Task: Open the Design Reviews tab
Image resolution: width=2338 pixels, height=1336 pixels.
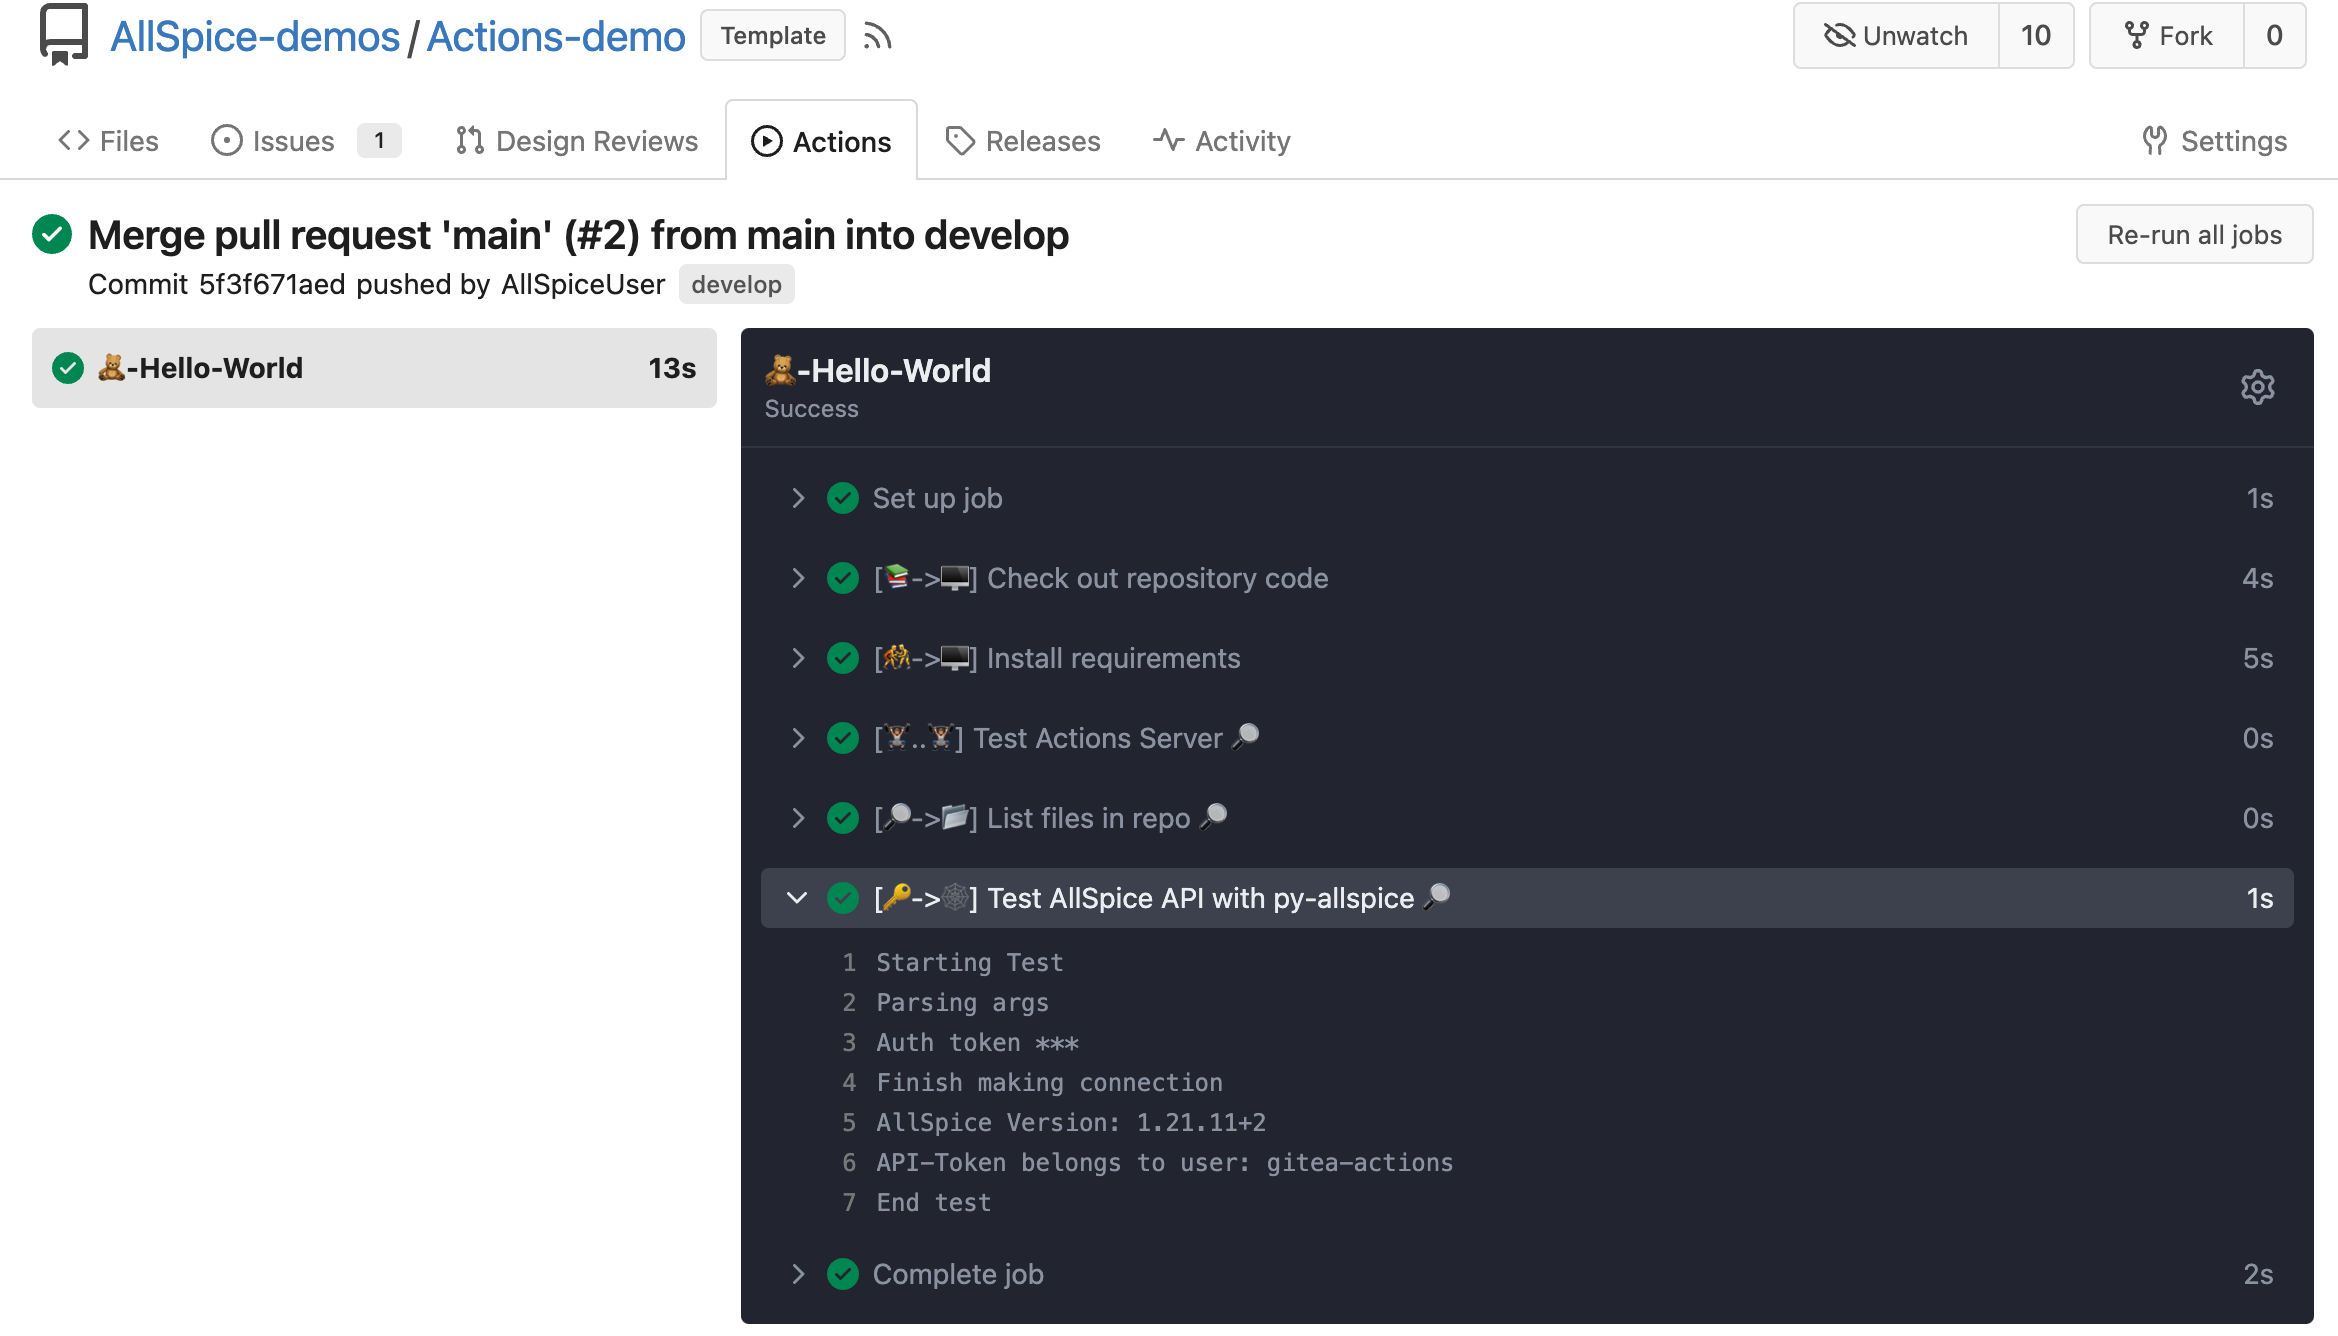Action: pyautogui.click(x=576, y=141)
